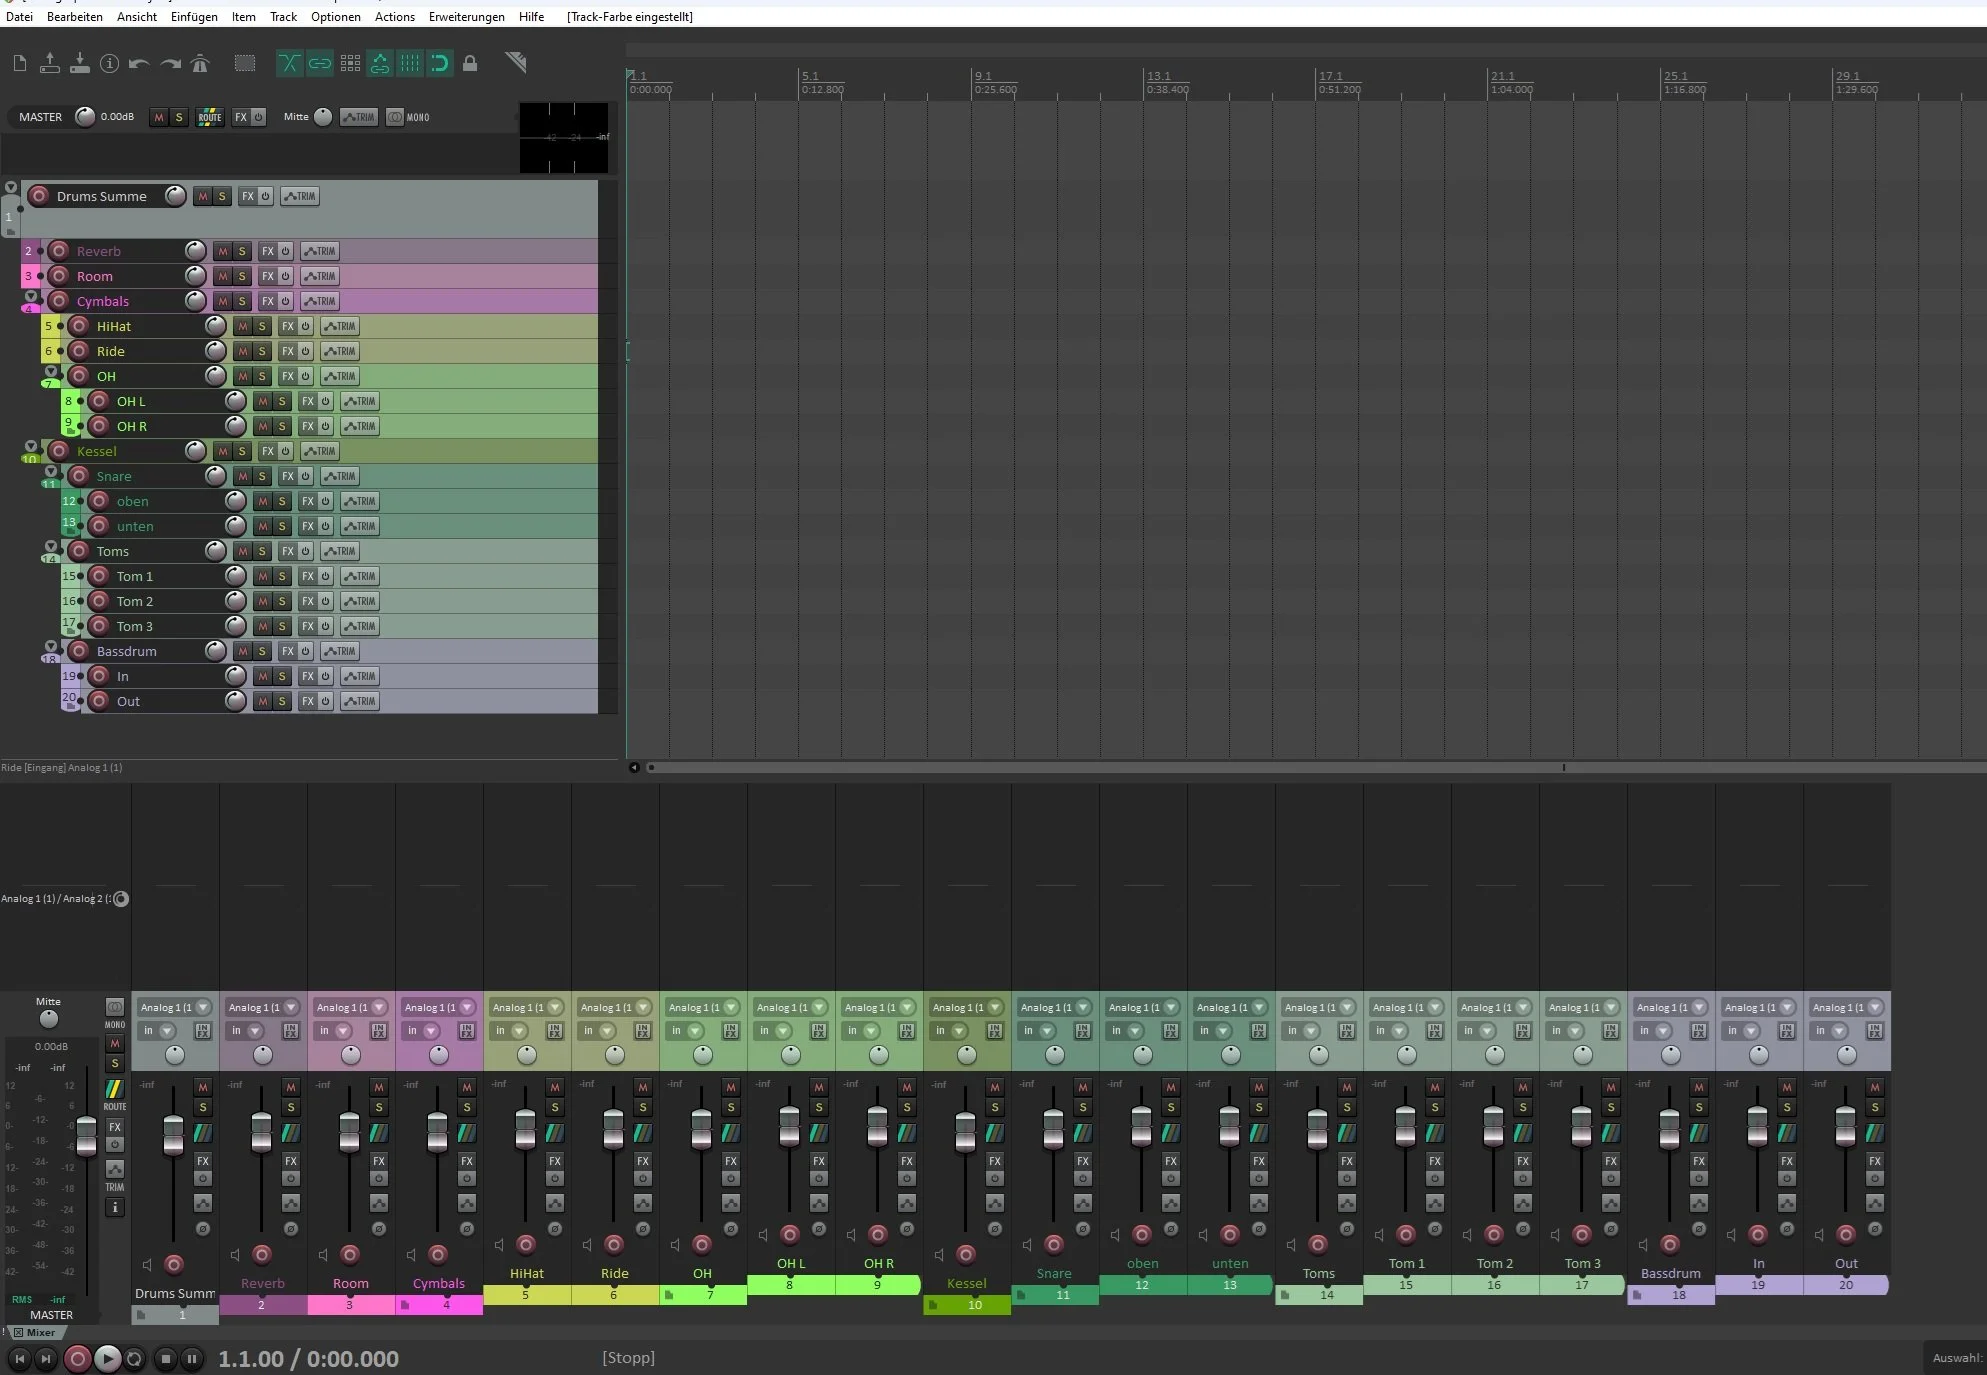The height and width of the screenshot is (1375, 1987).
Task: Toggle ripple editing grid icon
Action: 350,64
